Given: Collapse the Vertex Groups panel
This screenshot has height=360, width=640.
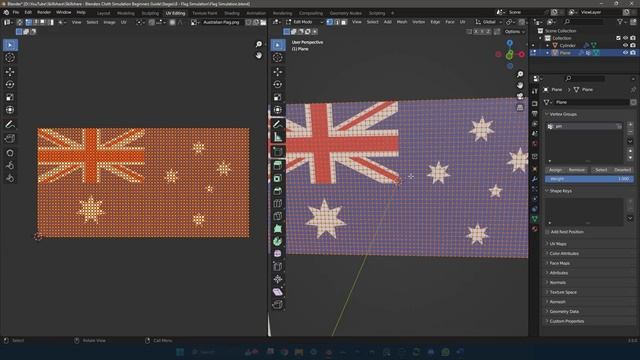Looking at the screenshot, I should (x=562, y=114).
